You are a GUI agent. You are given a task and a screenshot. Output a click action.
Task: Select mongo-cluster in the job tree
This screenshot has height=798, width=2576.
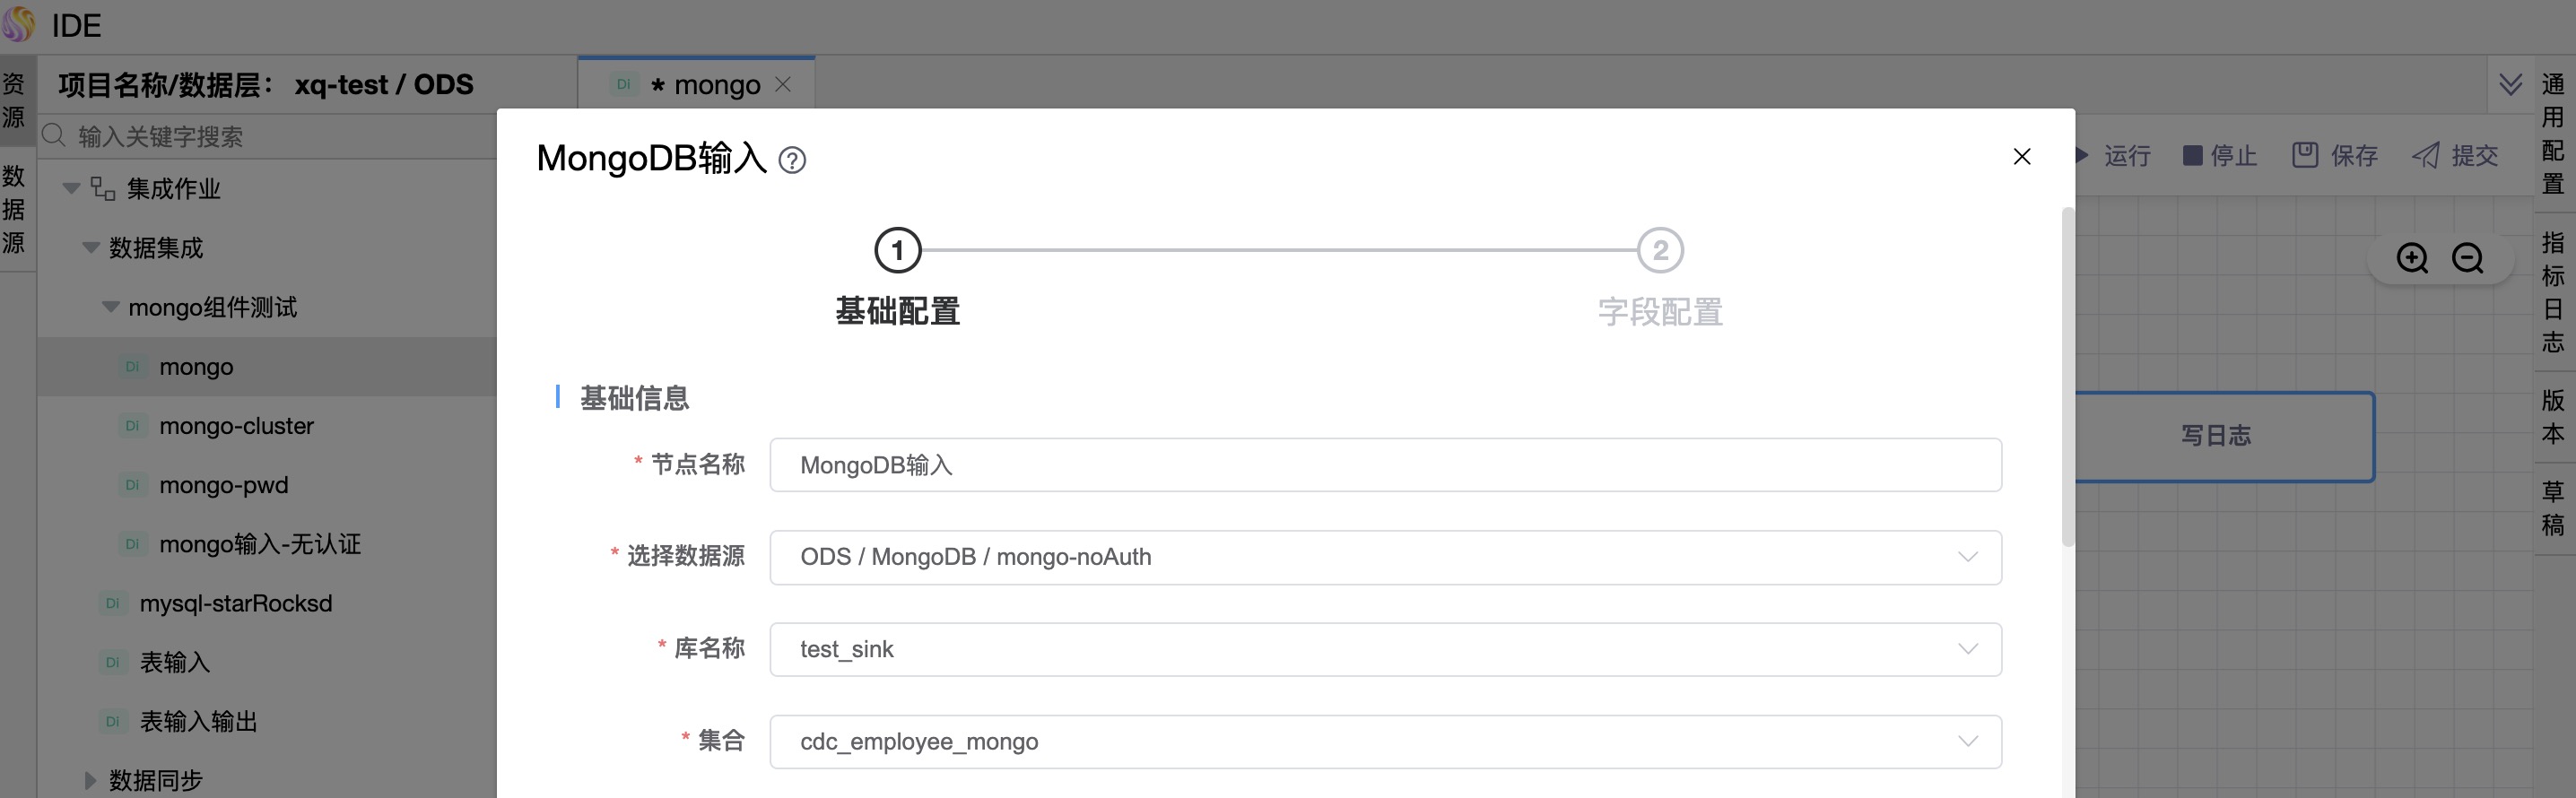click(236, 426)
